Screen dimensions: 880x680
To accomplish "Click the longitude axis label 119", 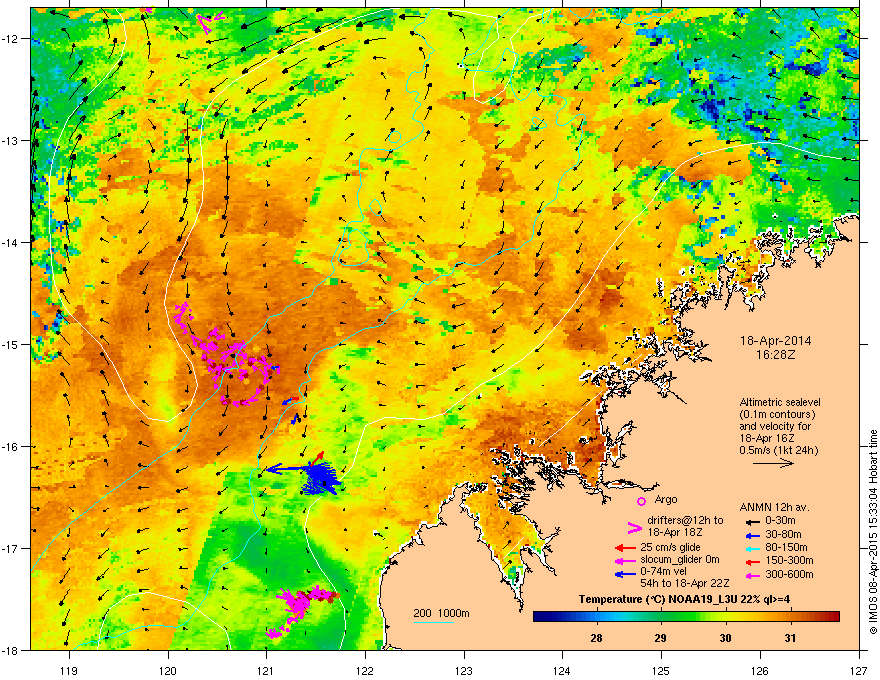I will pyautogui.click(x=69, y=670).
